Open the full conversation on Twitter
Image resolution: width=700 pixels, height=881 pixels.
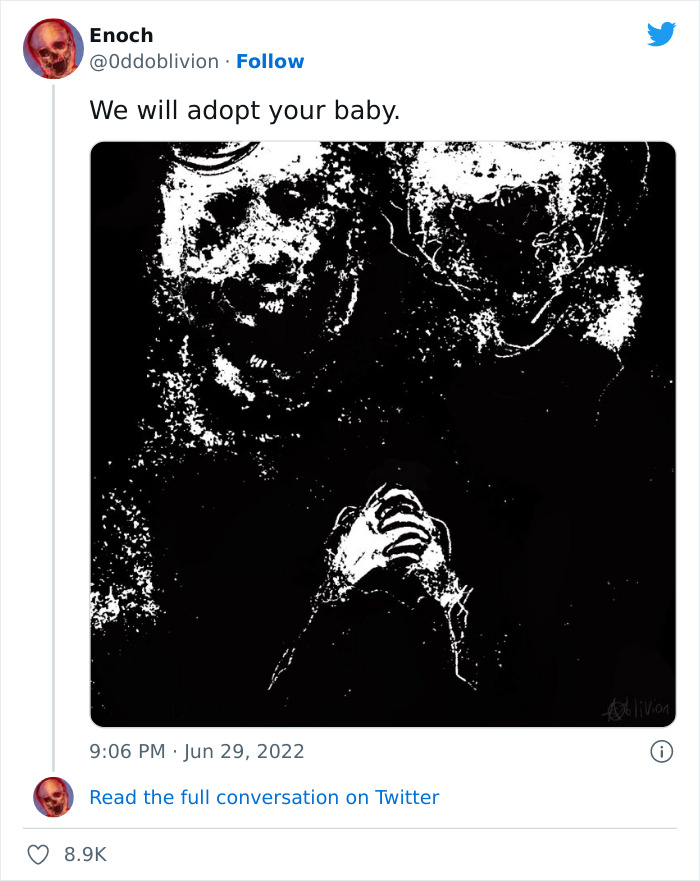264,797
